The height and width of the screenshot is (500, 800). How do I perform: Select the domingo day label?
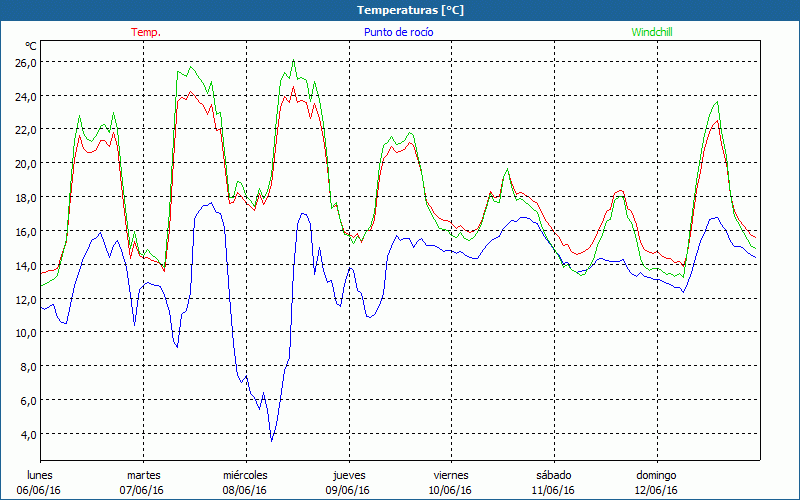point(656,475)
